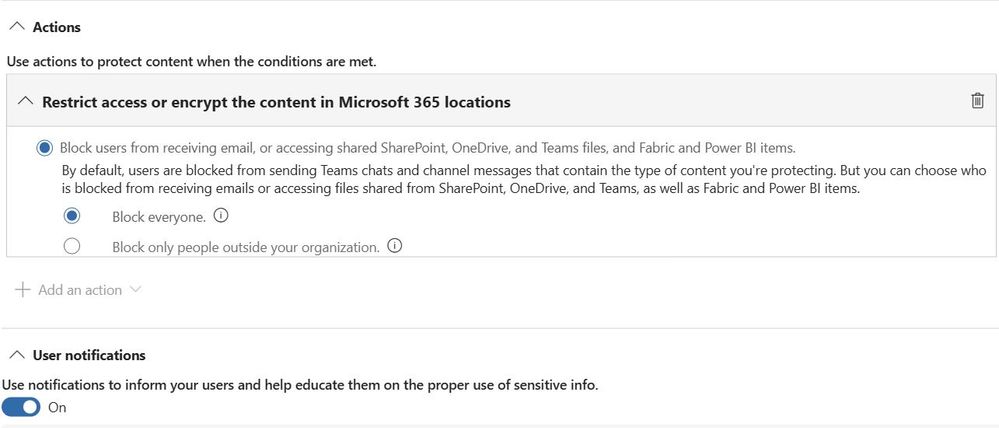The width and height of the screenshot is (999, 428).
Task: Click Restrict access or encrypt the content heading
Action: [x=276, y=102]
